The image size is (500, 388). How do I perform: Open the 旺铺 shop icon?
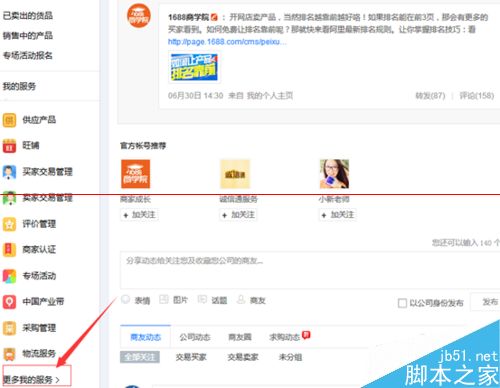pyautogui.click(x=9, y=146)
